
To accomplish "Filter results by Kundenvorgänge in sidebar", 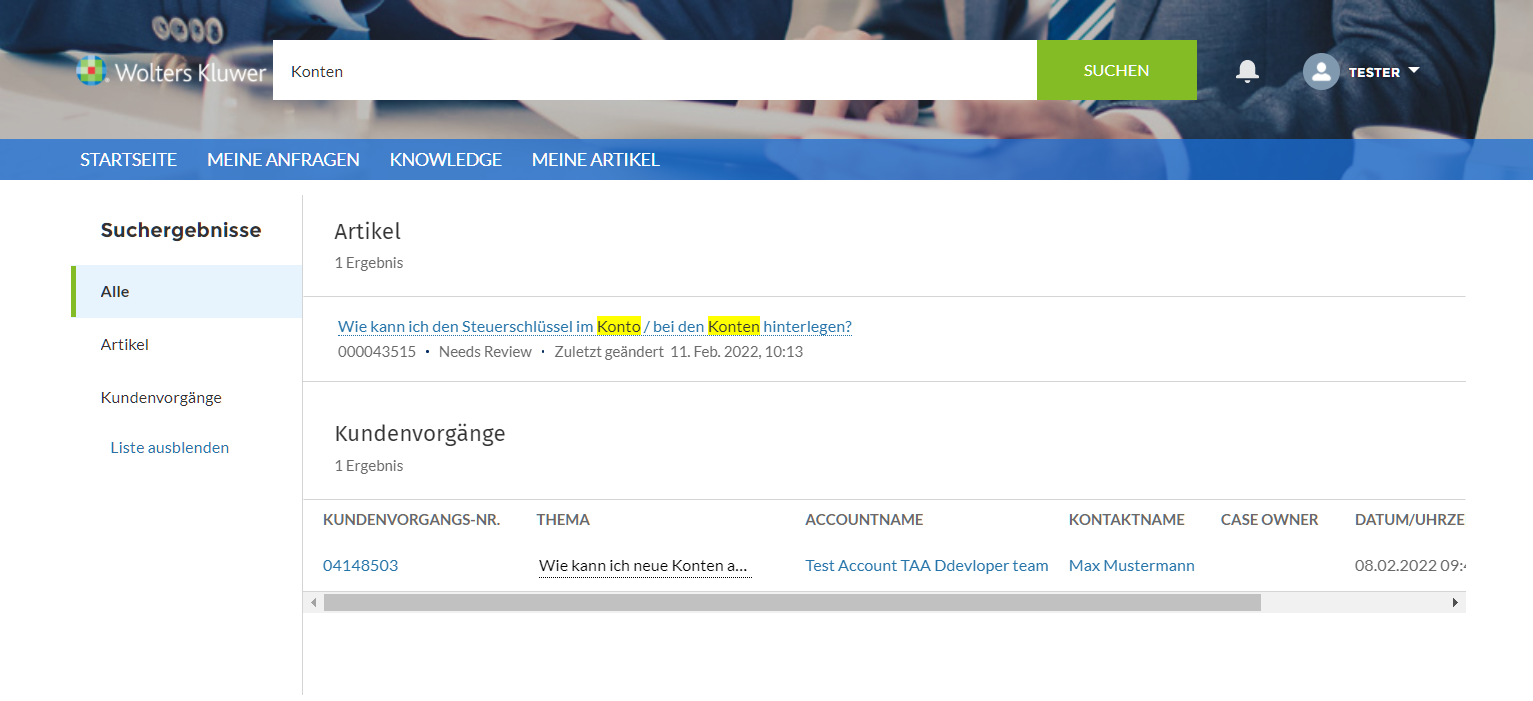I will [161, 398].
